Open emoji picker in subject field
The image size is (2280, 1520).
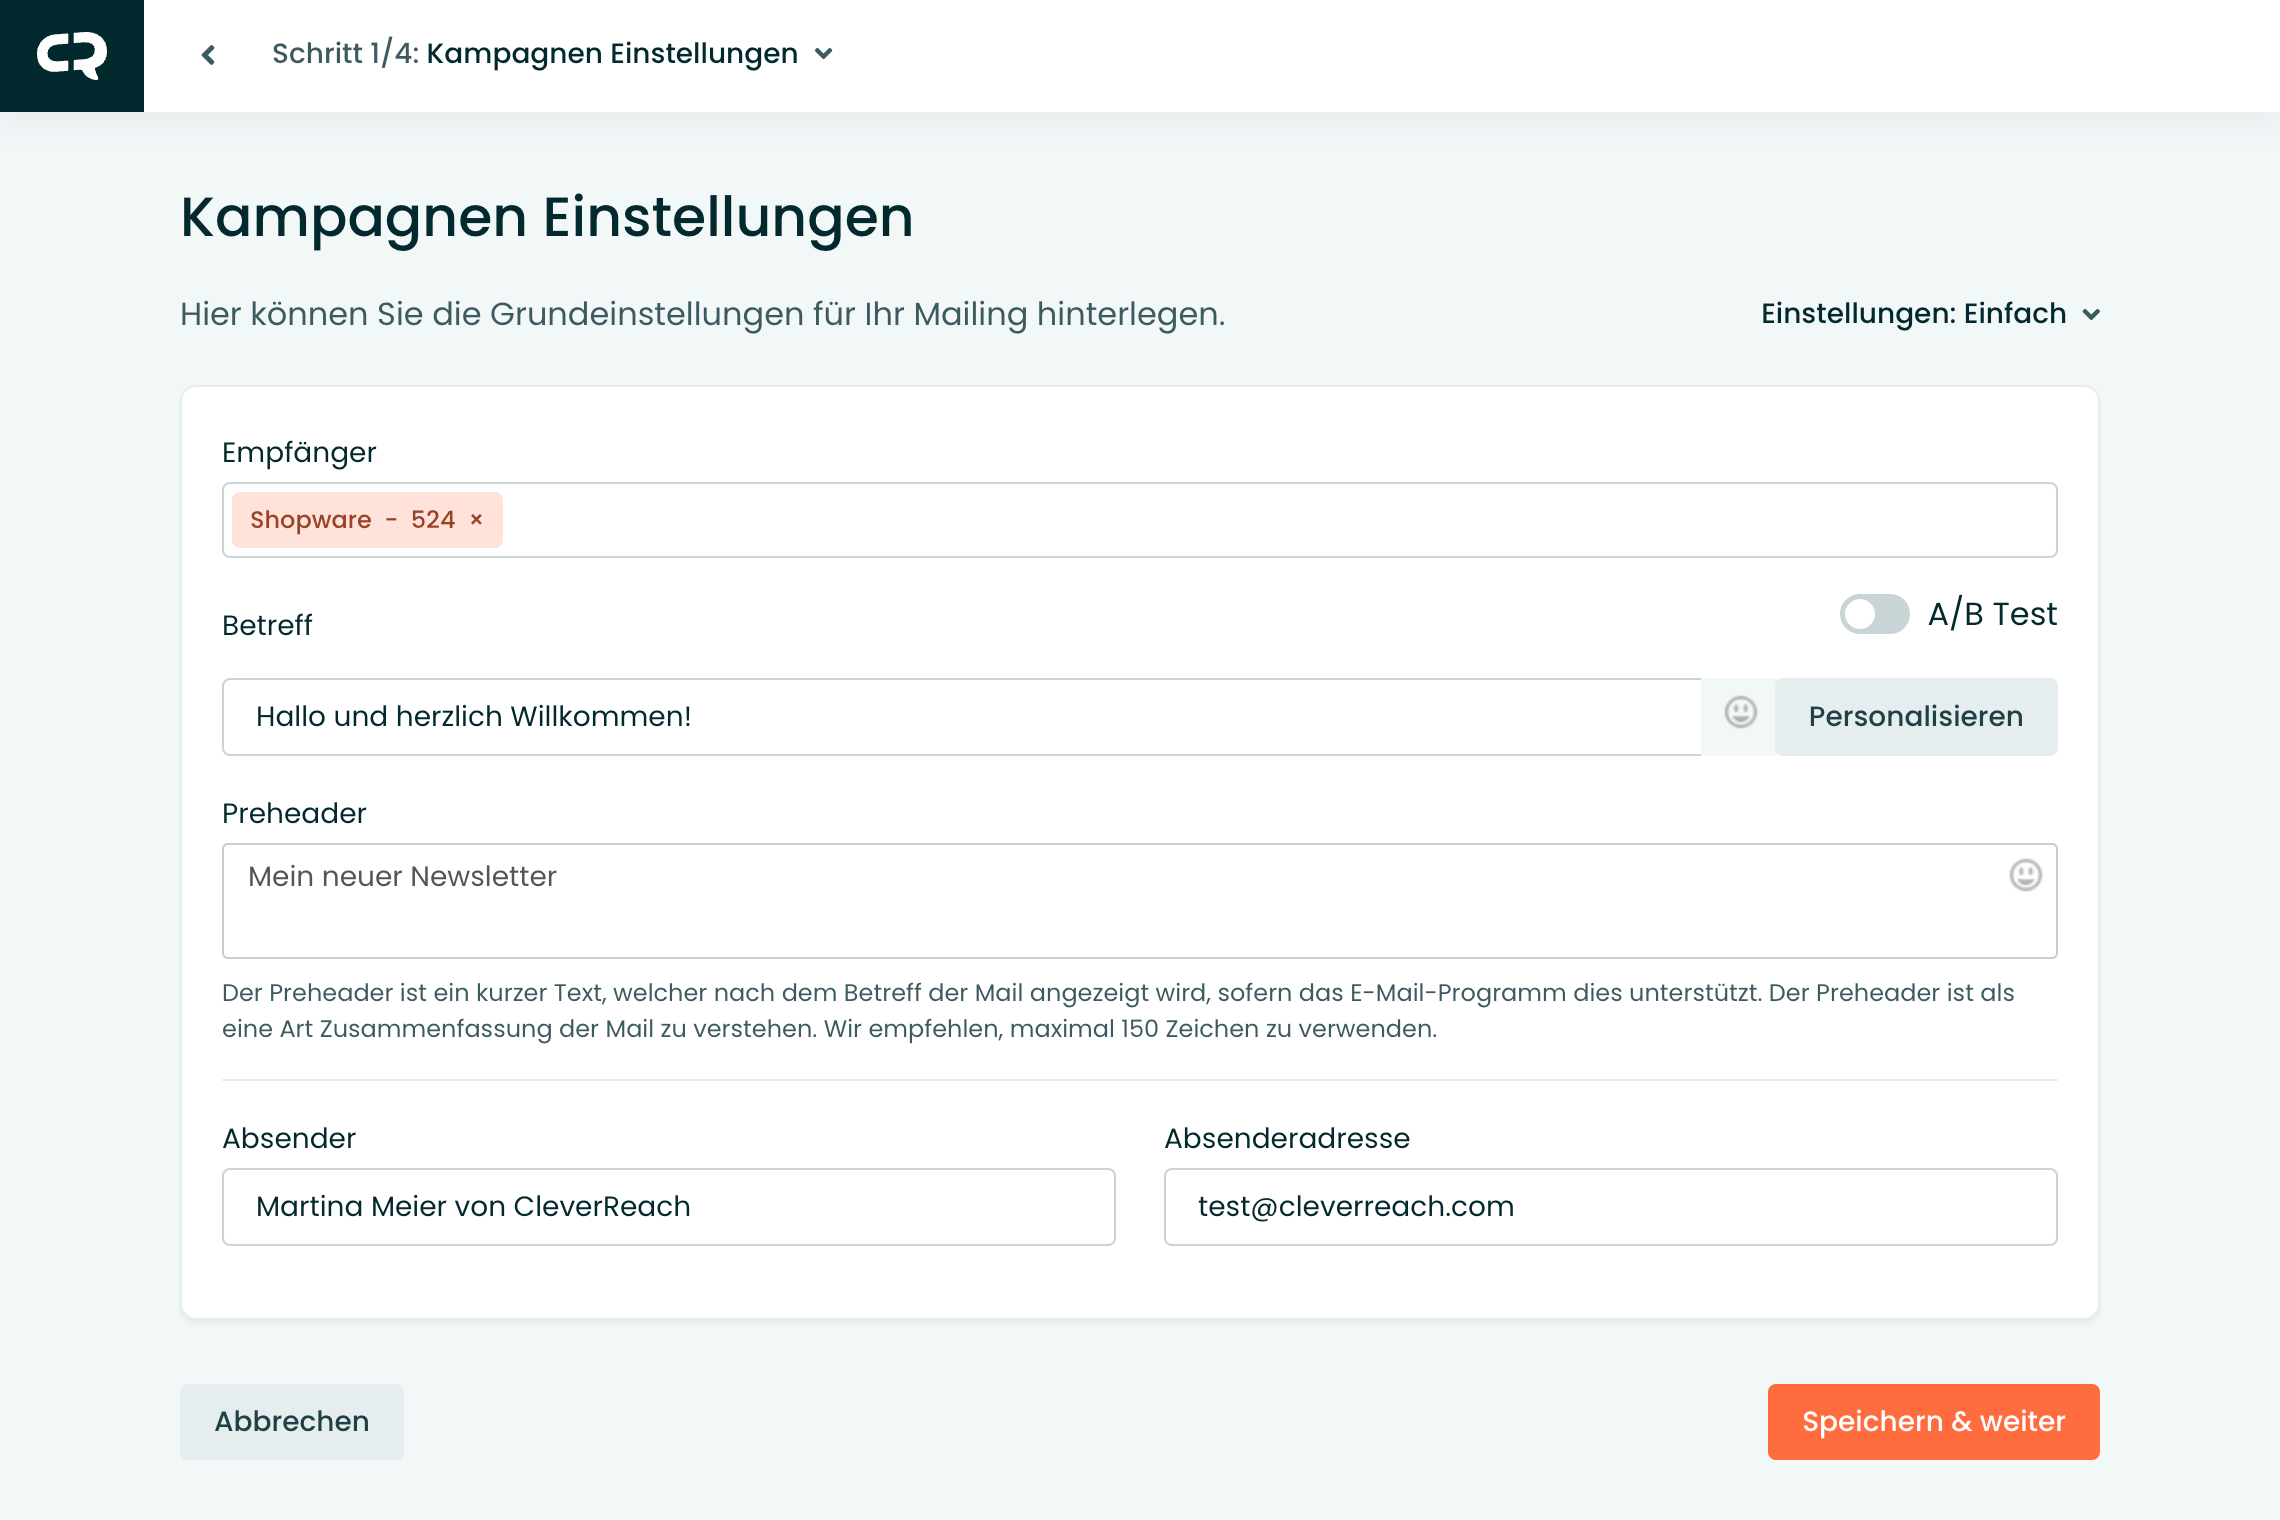tap(1740, 713)
